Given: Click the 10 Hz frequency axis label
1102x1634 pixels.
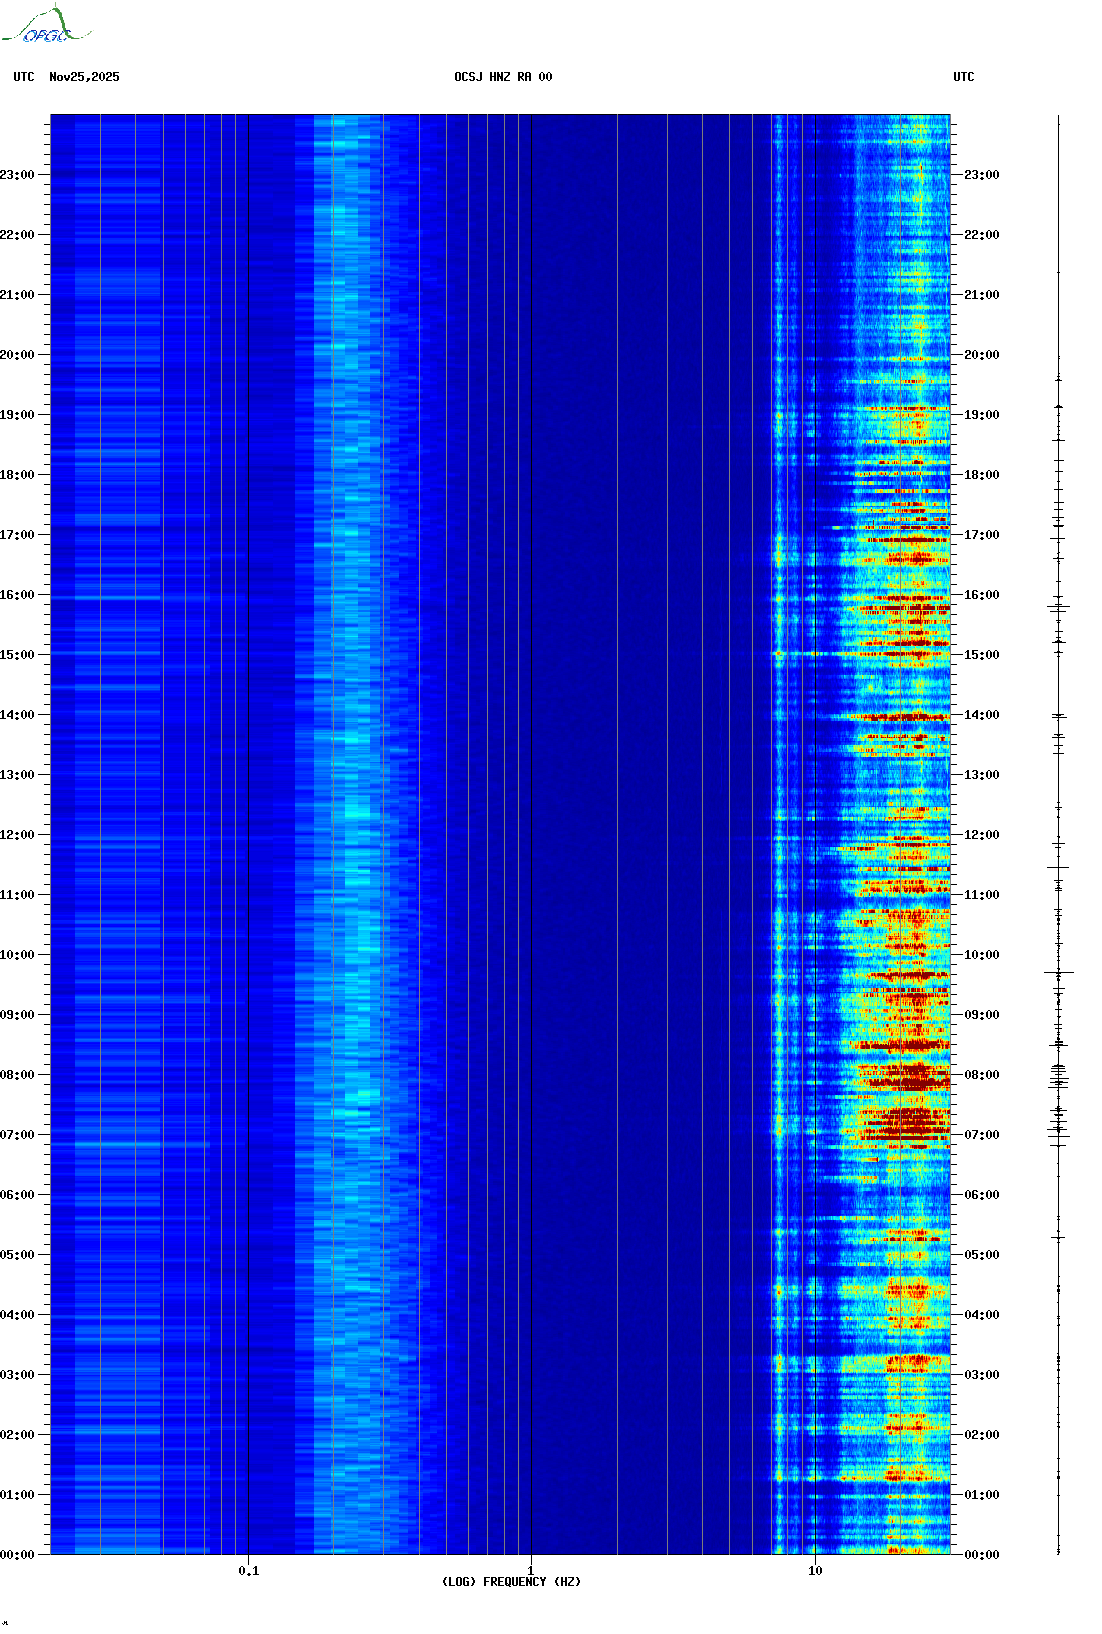Looking at the screenshot, I should 815,1571.
